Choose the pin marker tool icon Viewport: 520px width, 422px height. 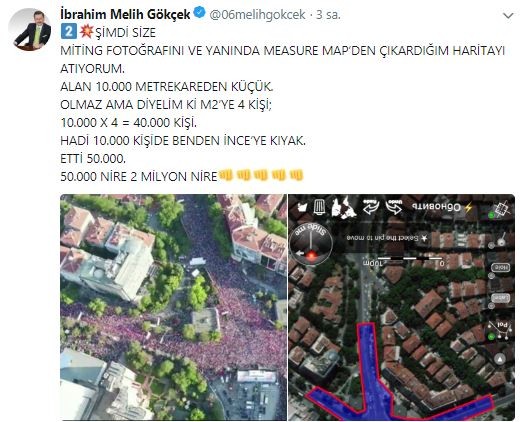coord(501,239)
